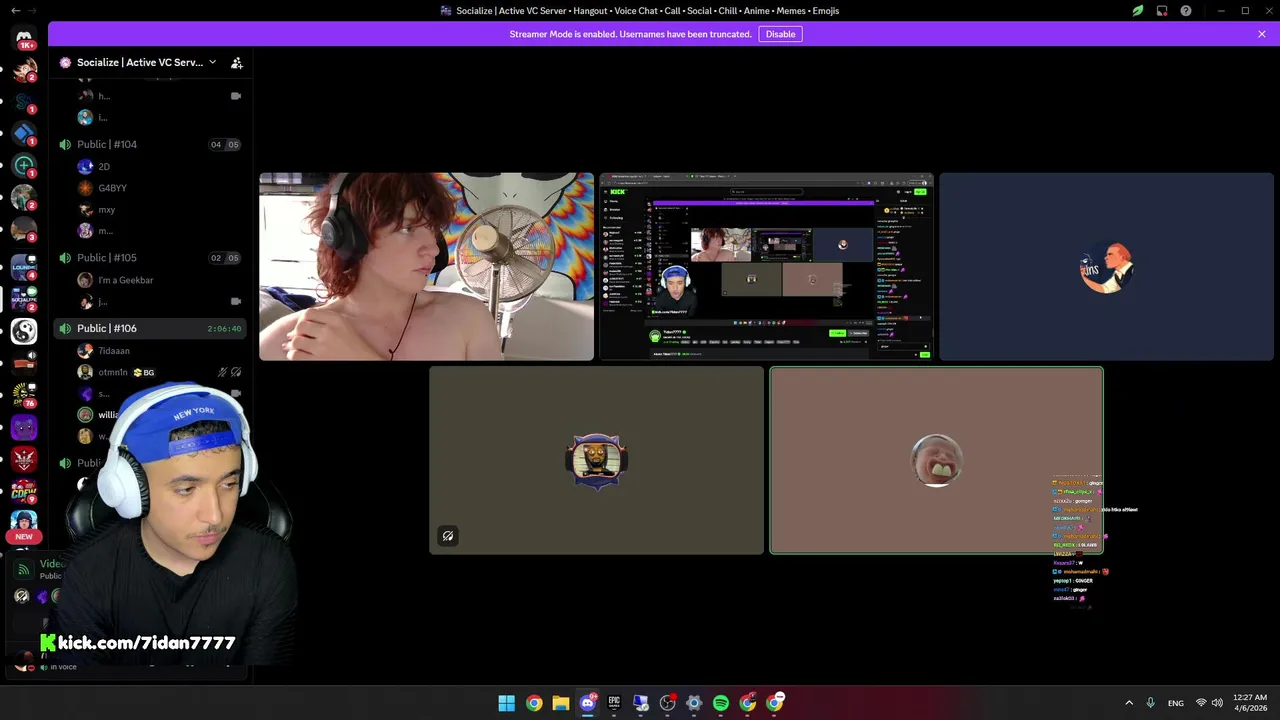Open the Socialize server icon in sidebar
The height and width of the screenshot is (720, 1280).
[x=24, y=297]
